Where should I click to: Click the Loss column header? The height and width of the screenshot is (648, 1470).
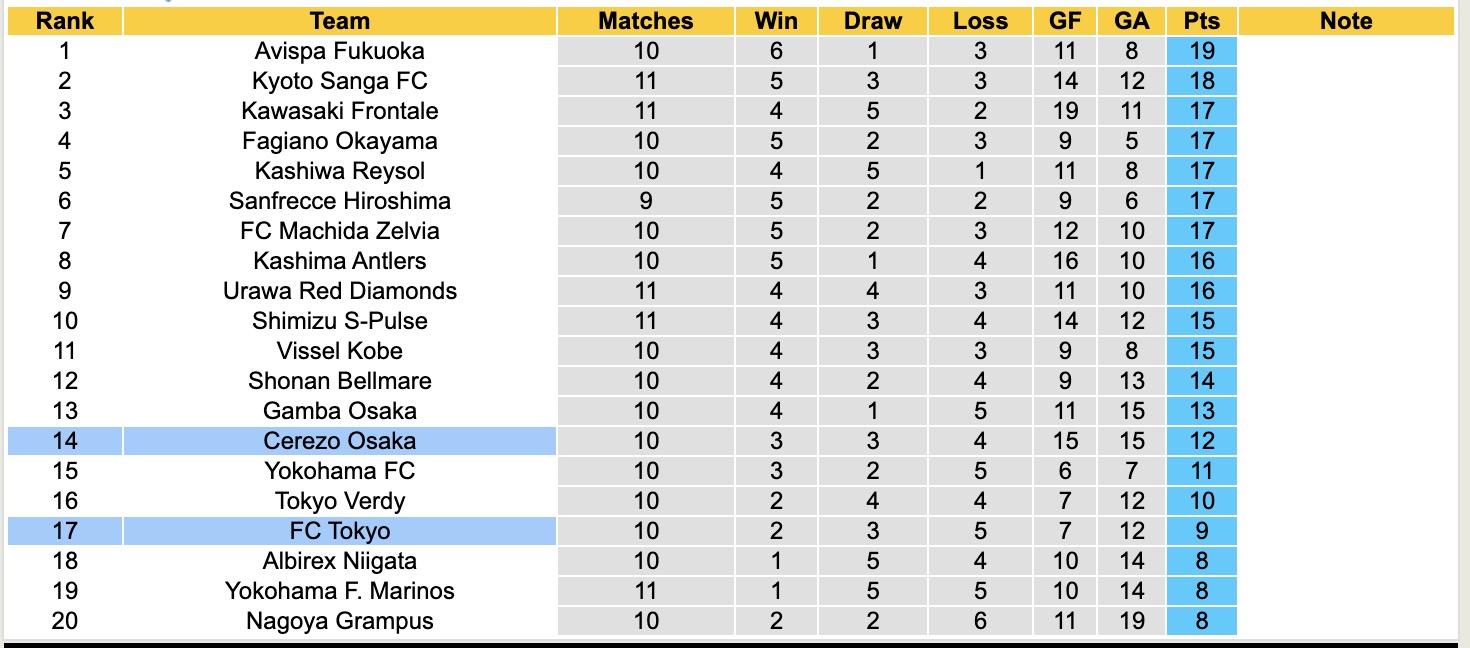[980, 21]
